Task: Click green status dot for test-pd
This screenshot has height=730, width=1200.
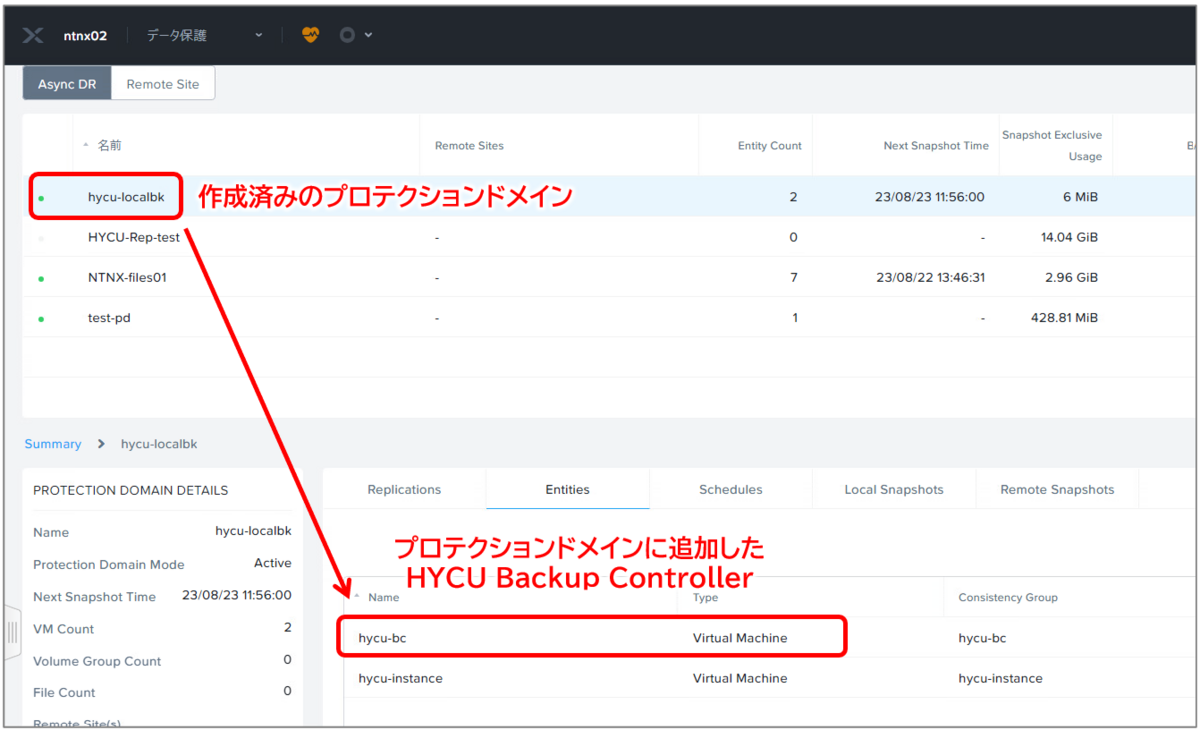Action: (41, 319)
